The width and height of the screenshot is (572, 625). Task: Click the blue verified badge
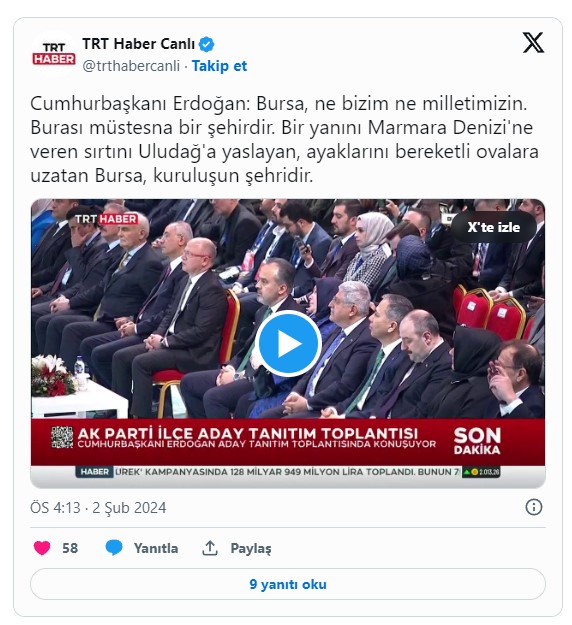(206, 44)
